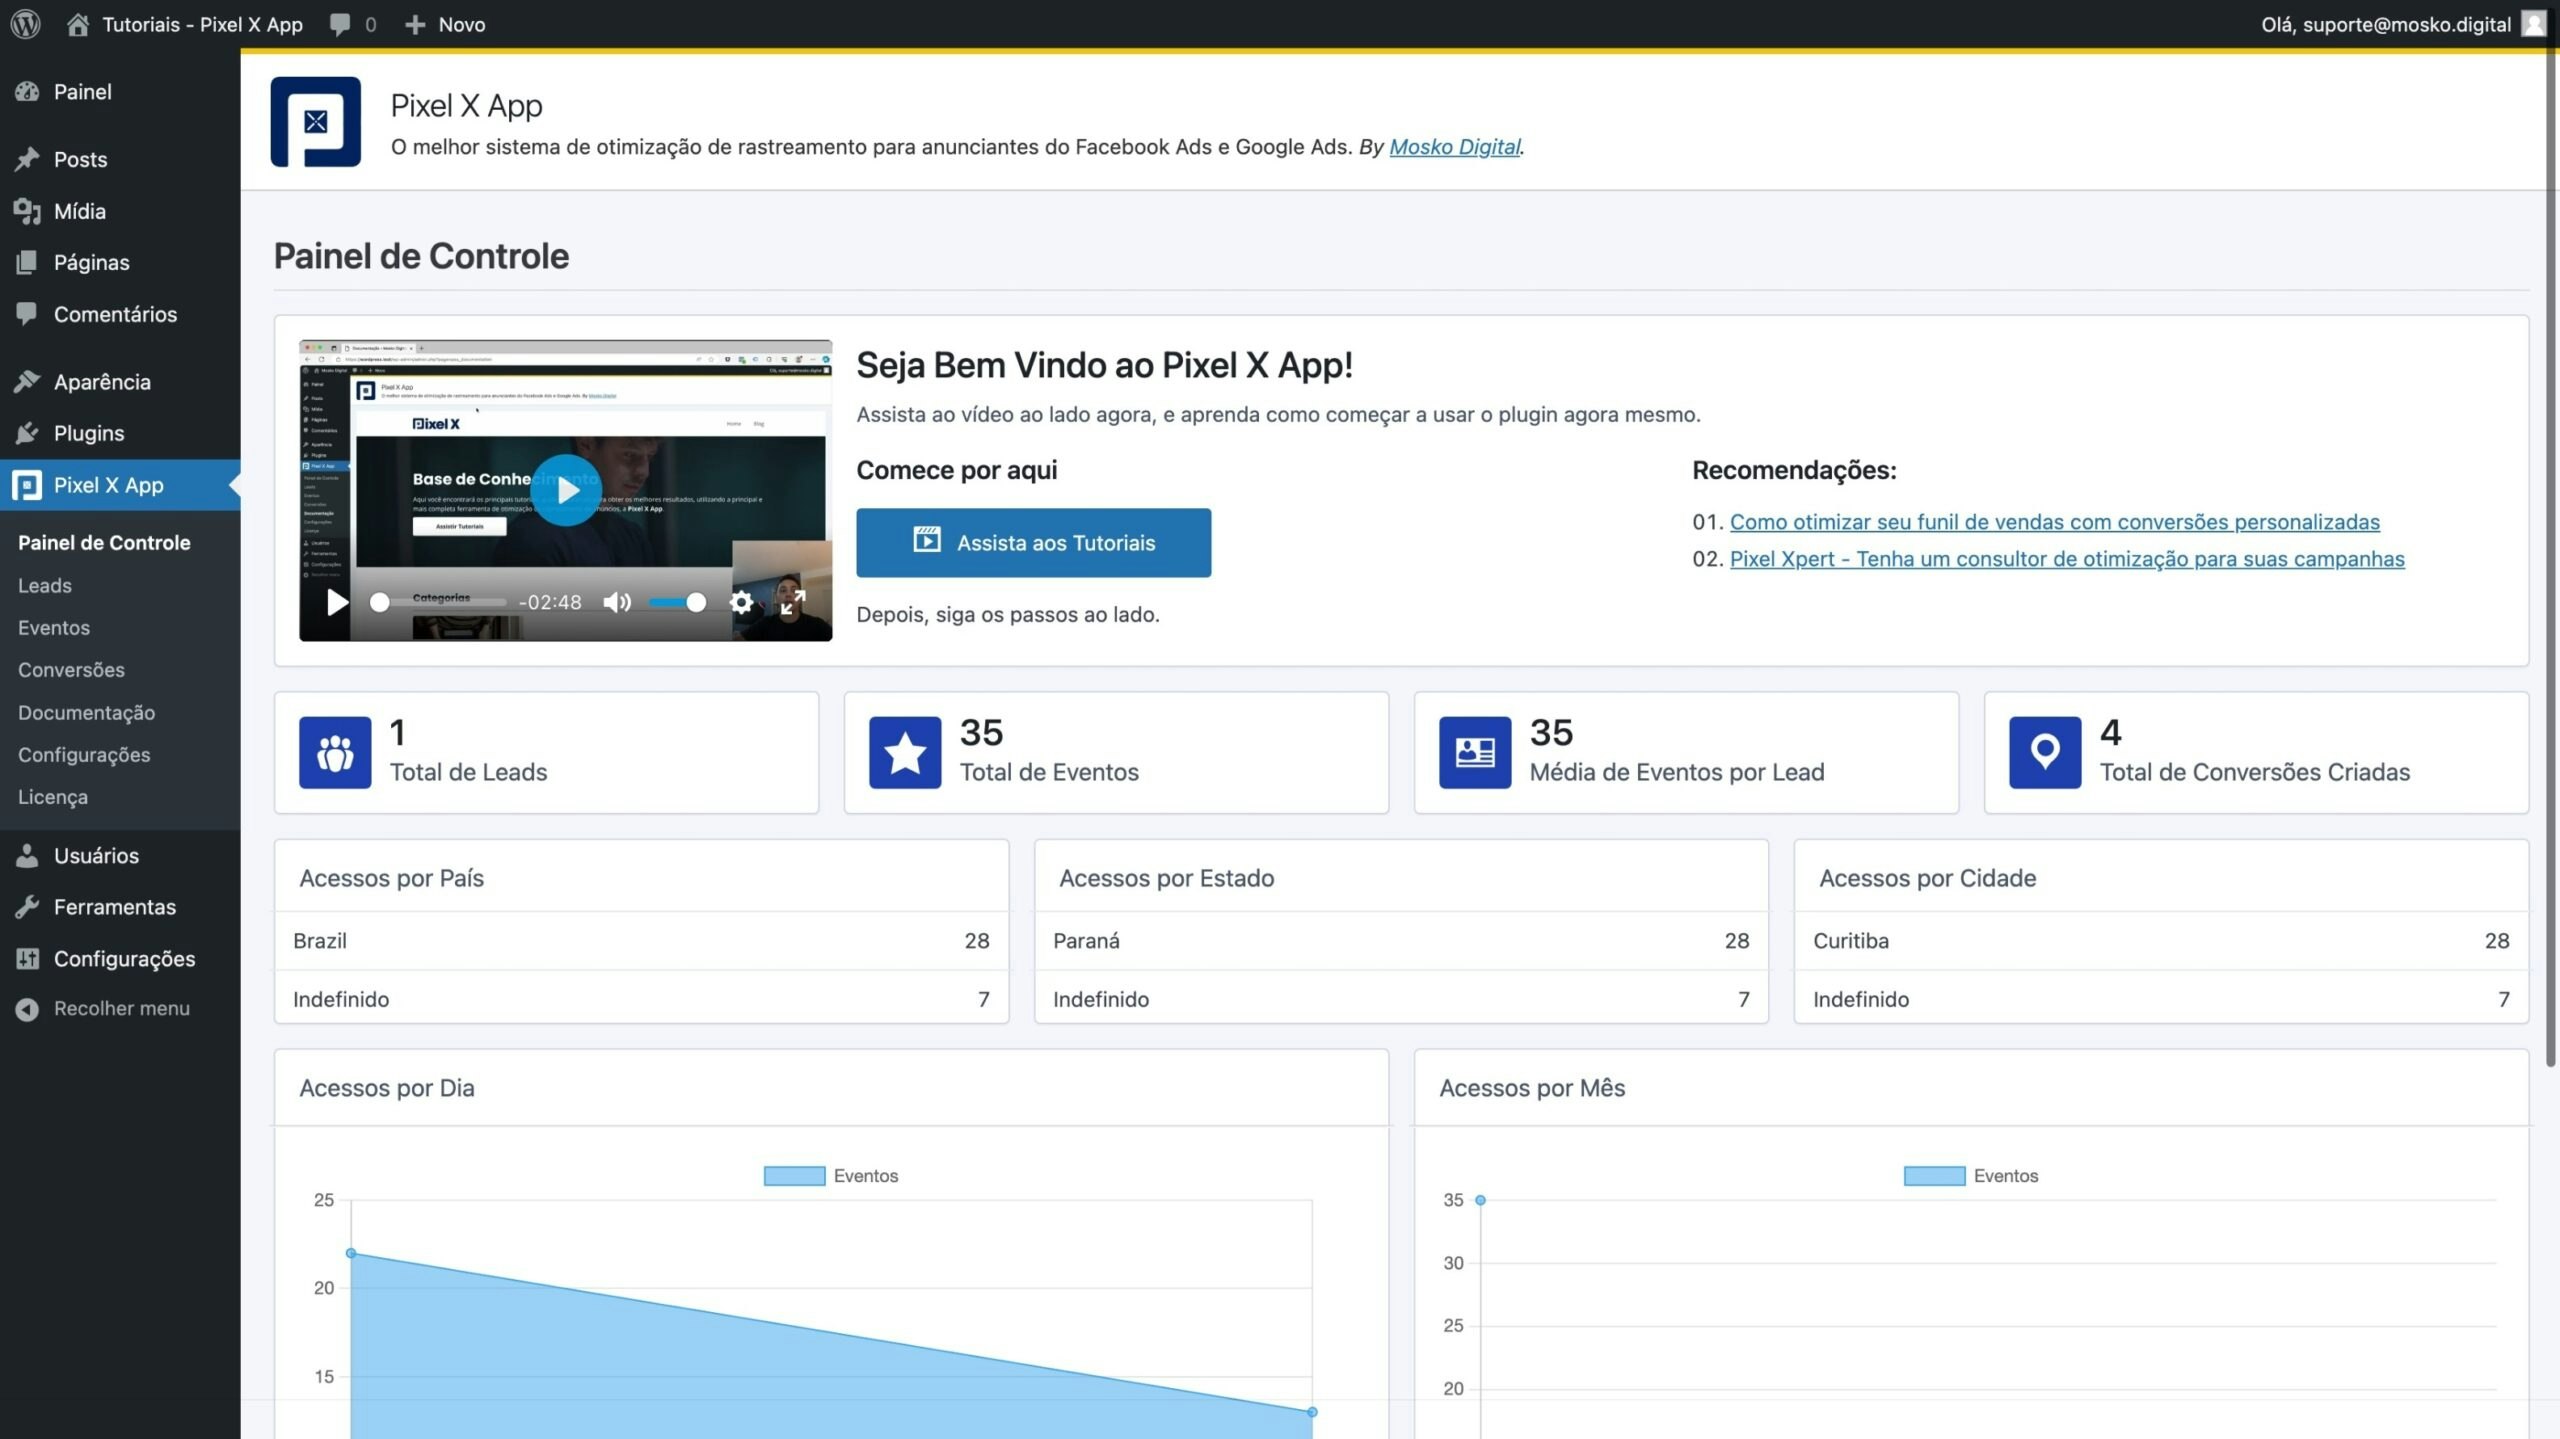Screen dimensions: 2560x1439
Task: Click the Total de Leads people icon
Action: (x=335, y=752)
